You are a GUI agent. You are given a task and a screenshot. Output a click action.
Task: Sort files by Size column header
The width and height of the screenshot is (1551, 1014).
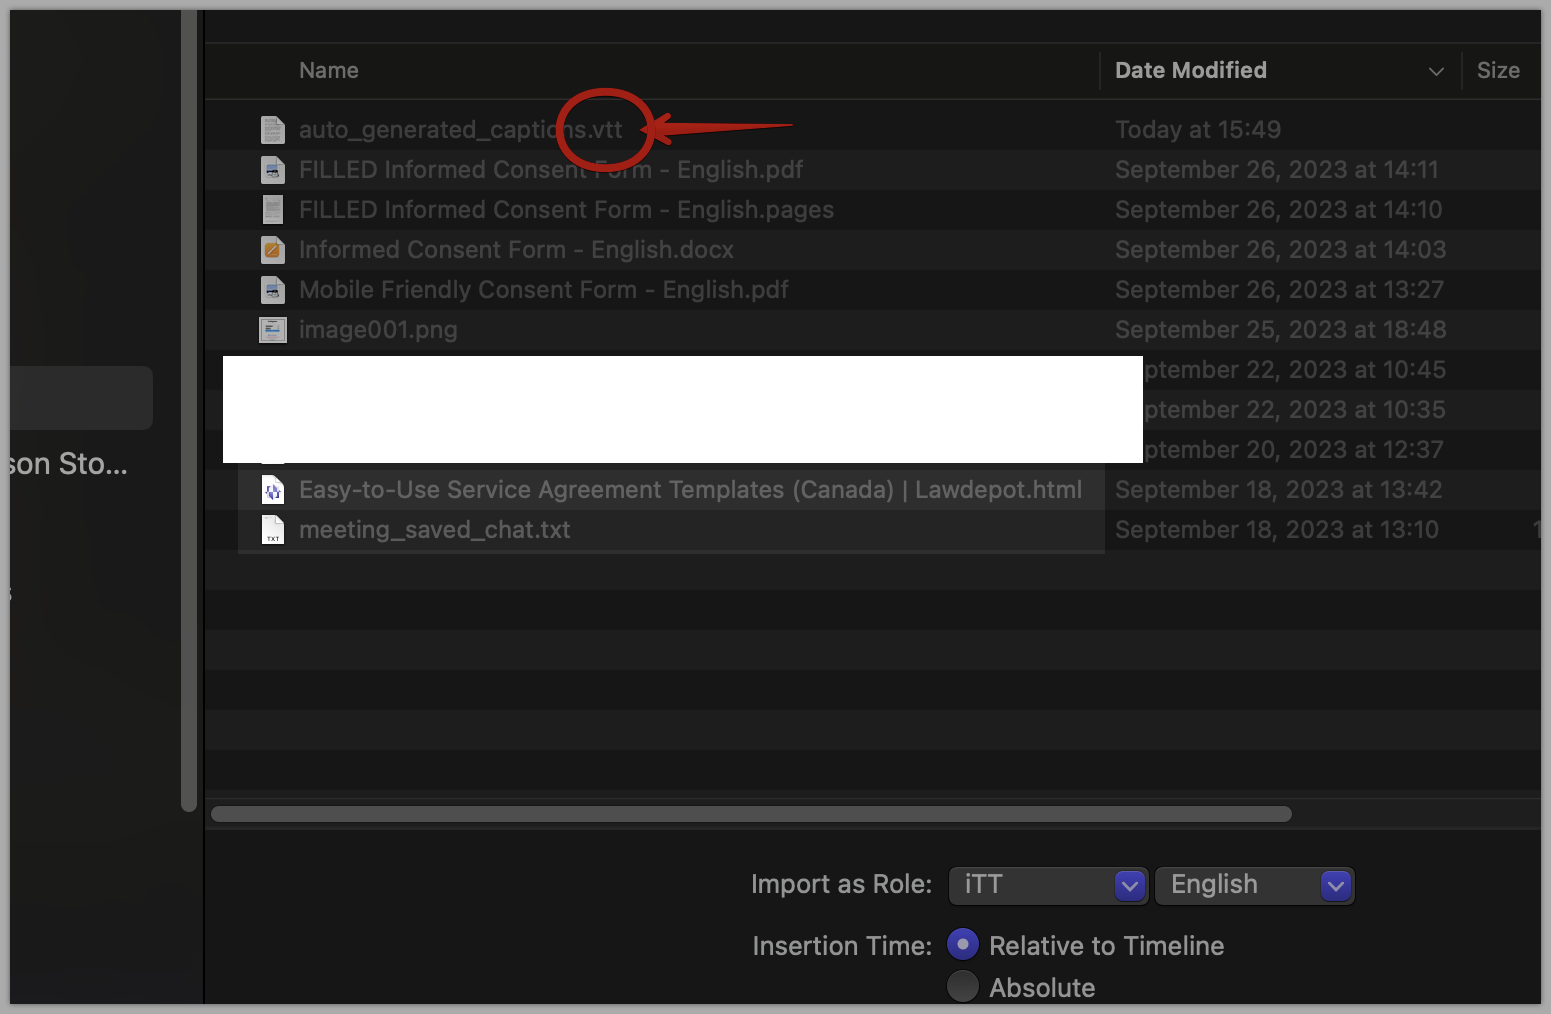[x=1498, y=70]
